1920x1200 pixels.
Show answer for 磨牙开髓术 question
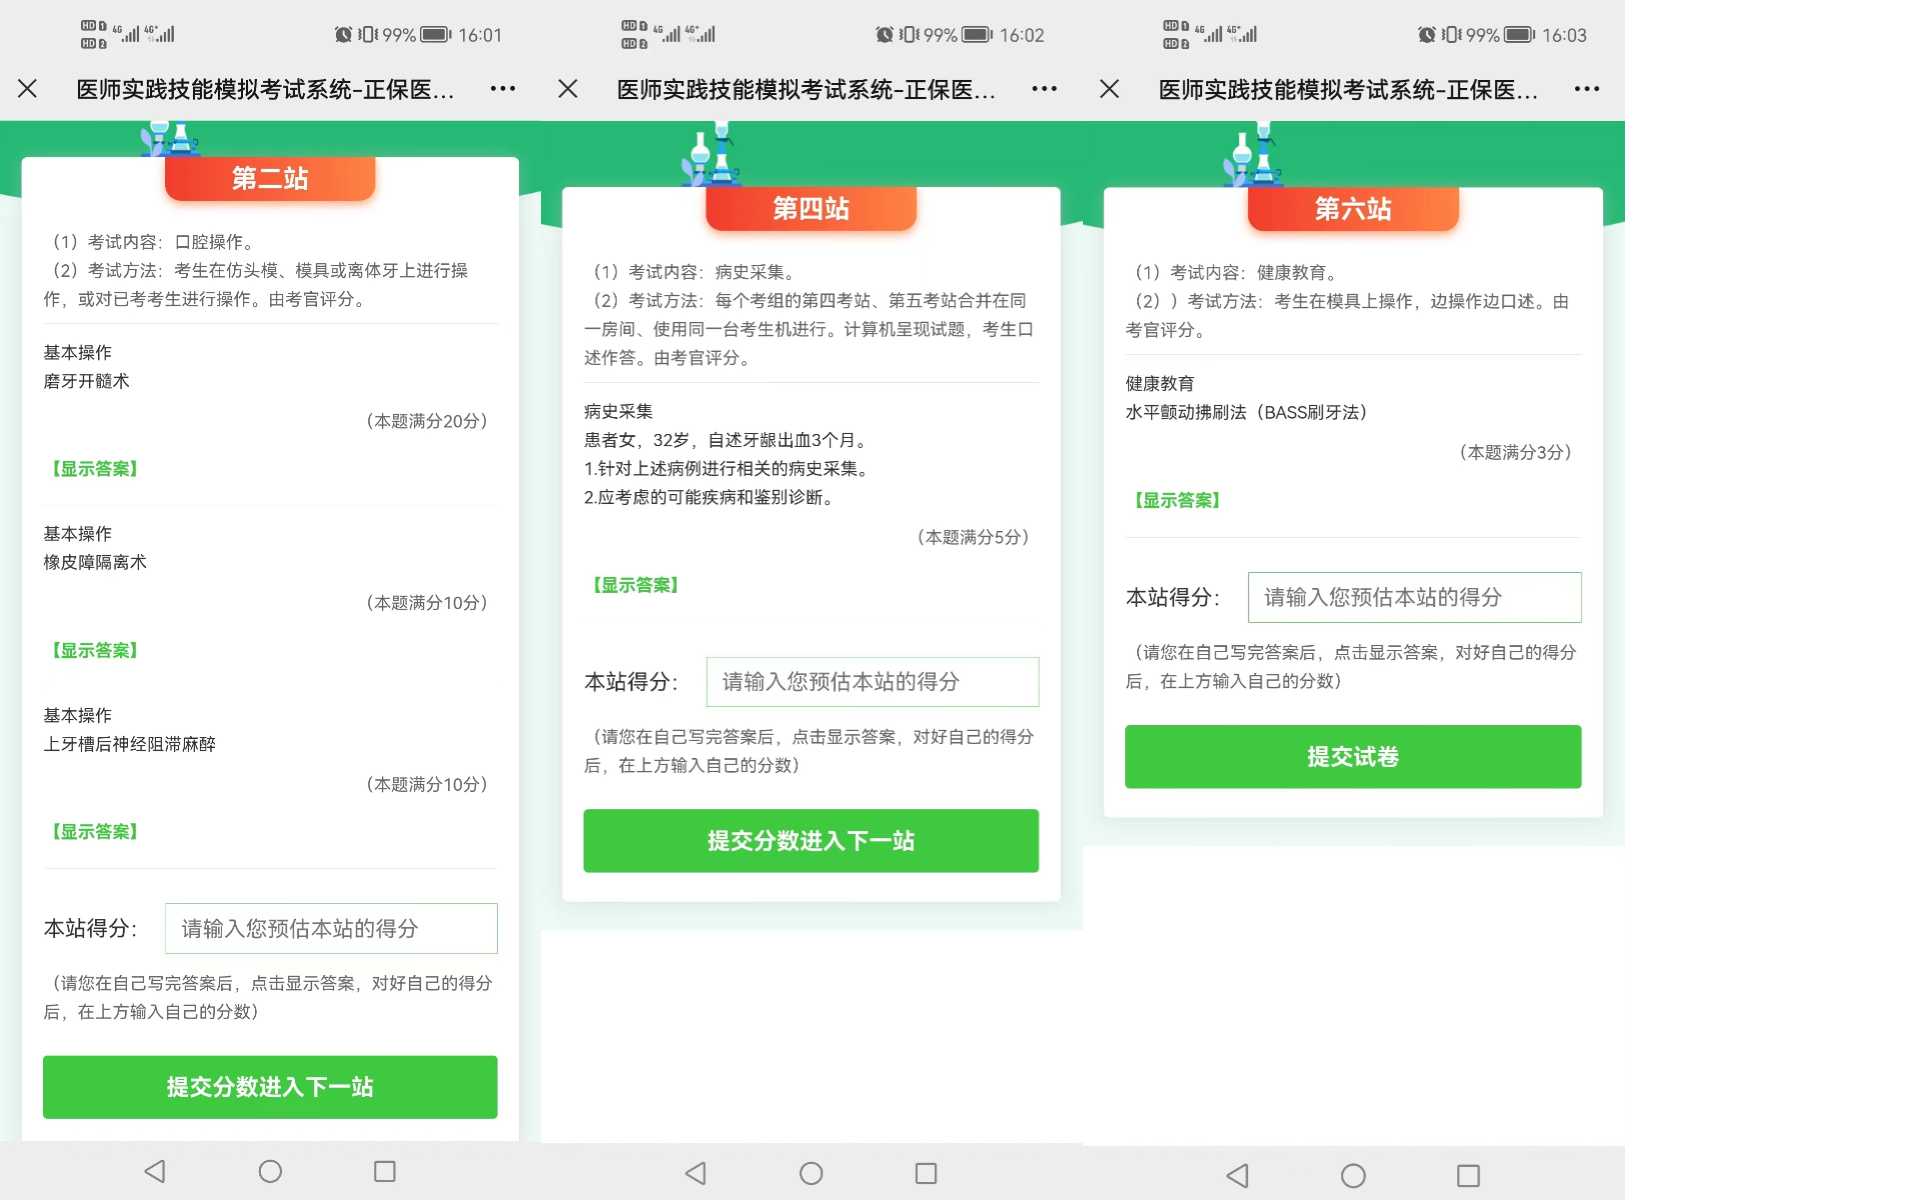pyautogui.click(x=95, y=469)
